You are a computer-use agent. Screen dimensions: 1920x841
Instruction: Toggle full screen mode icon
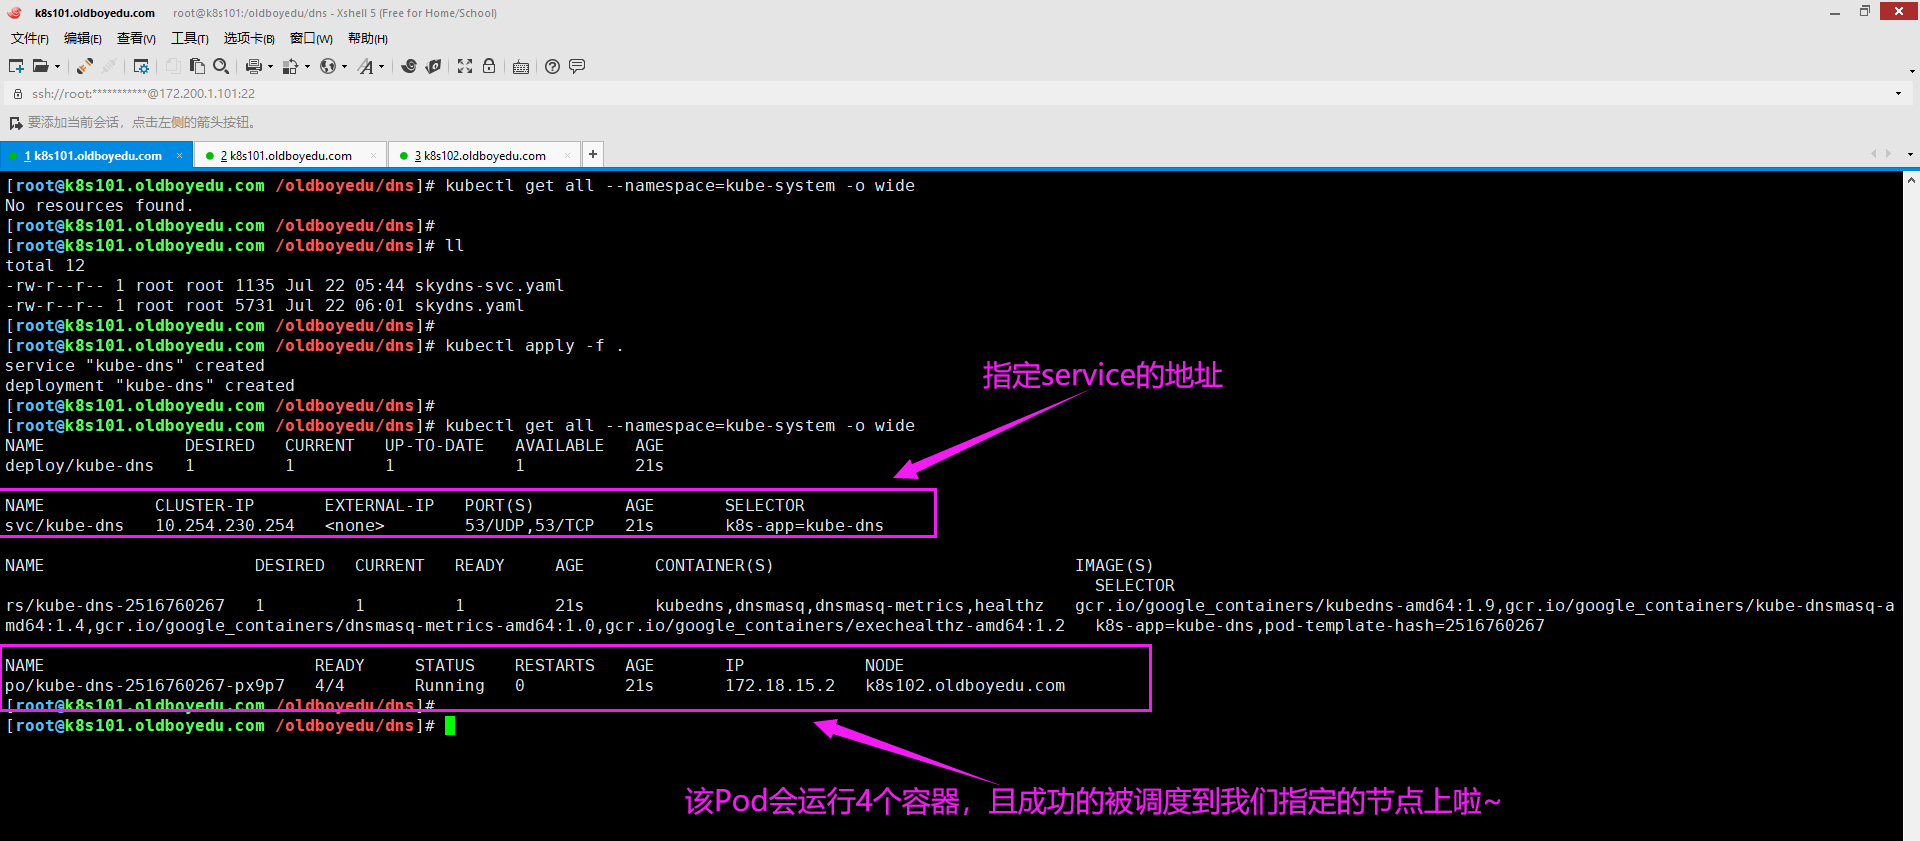click(x=465, y=66)
